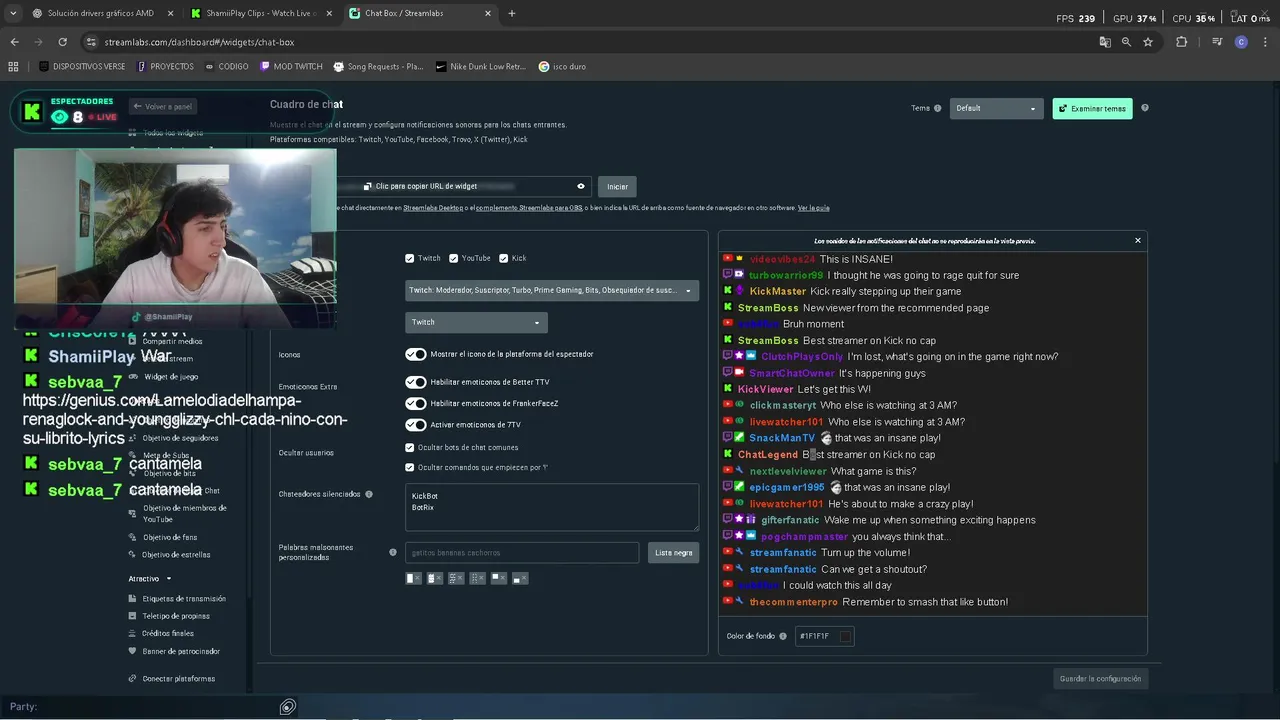Open the Chrome profile avatar

[1241, 42]
